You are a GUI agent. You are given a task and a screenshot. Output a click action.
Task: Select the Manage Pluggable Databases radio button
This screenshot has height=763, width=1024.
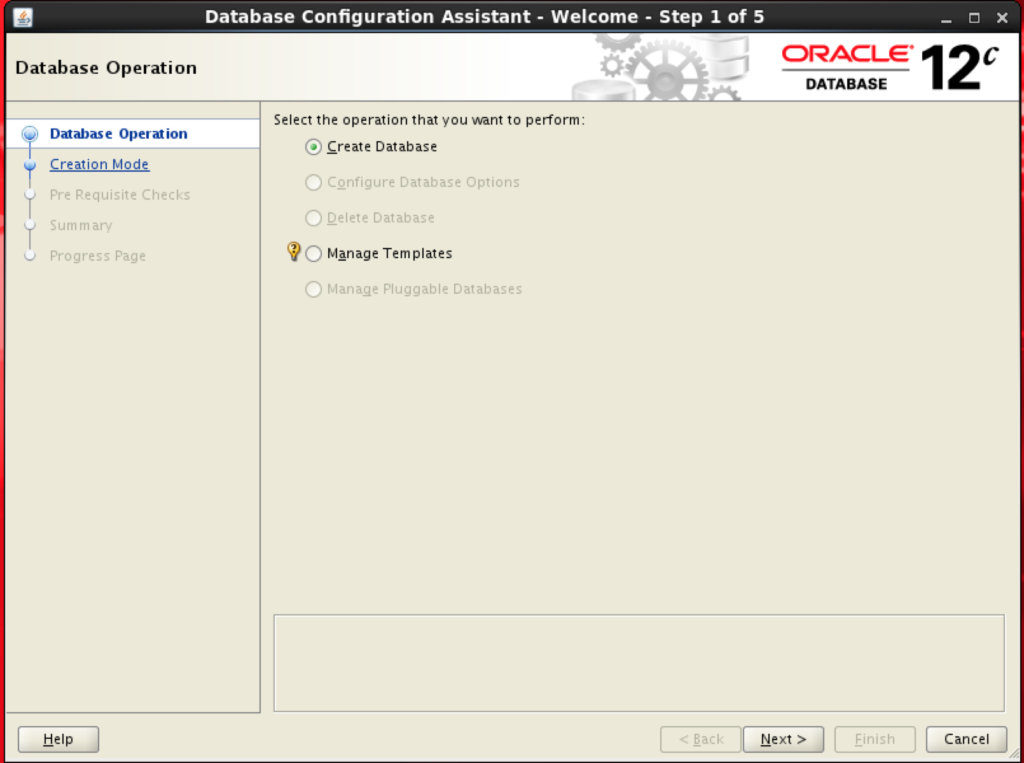coord(313,289)
